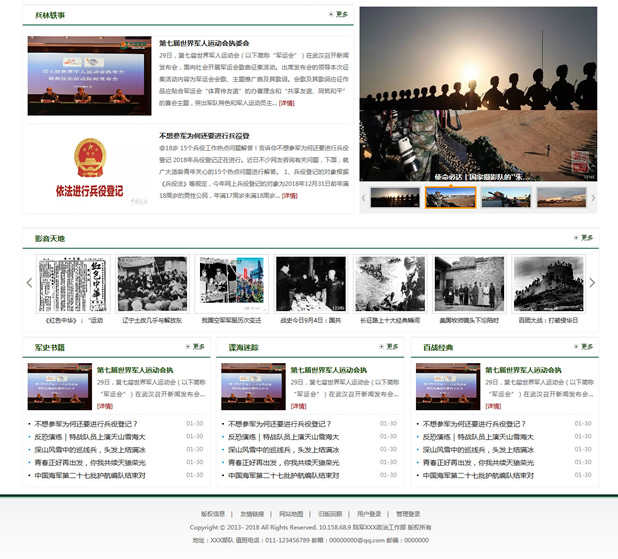
Task: Click the previous arrow in slideshow thumbnail strip
Action: click(365, 197)
